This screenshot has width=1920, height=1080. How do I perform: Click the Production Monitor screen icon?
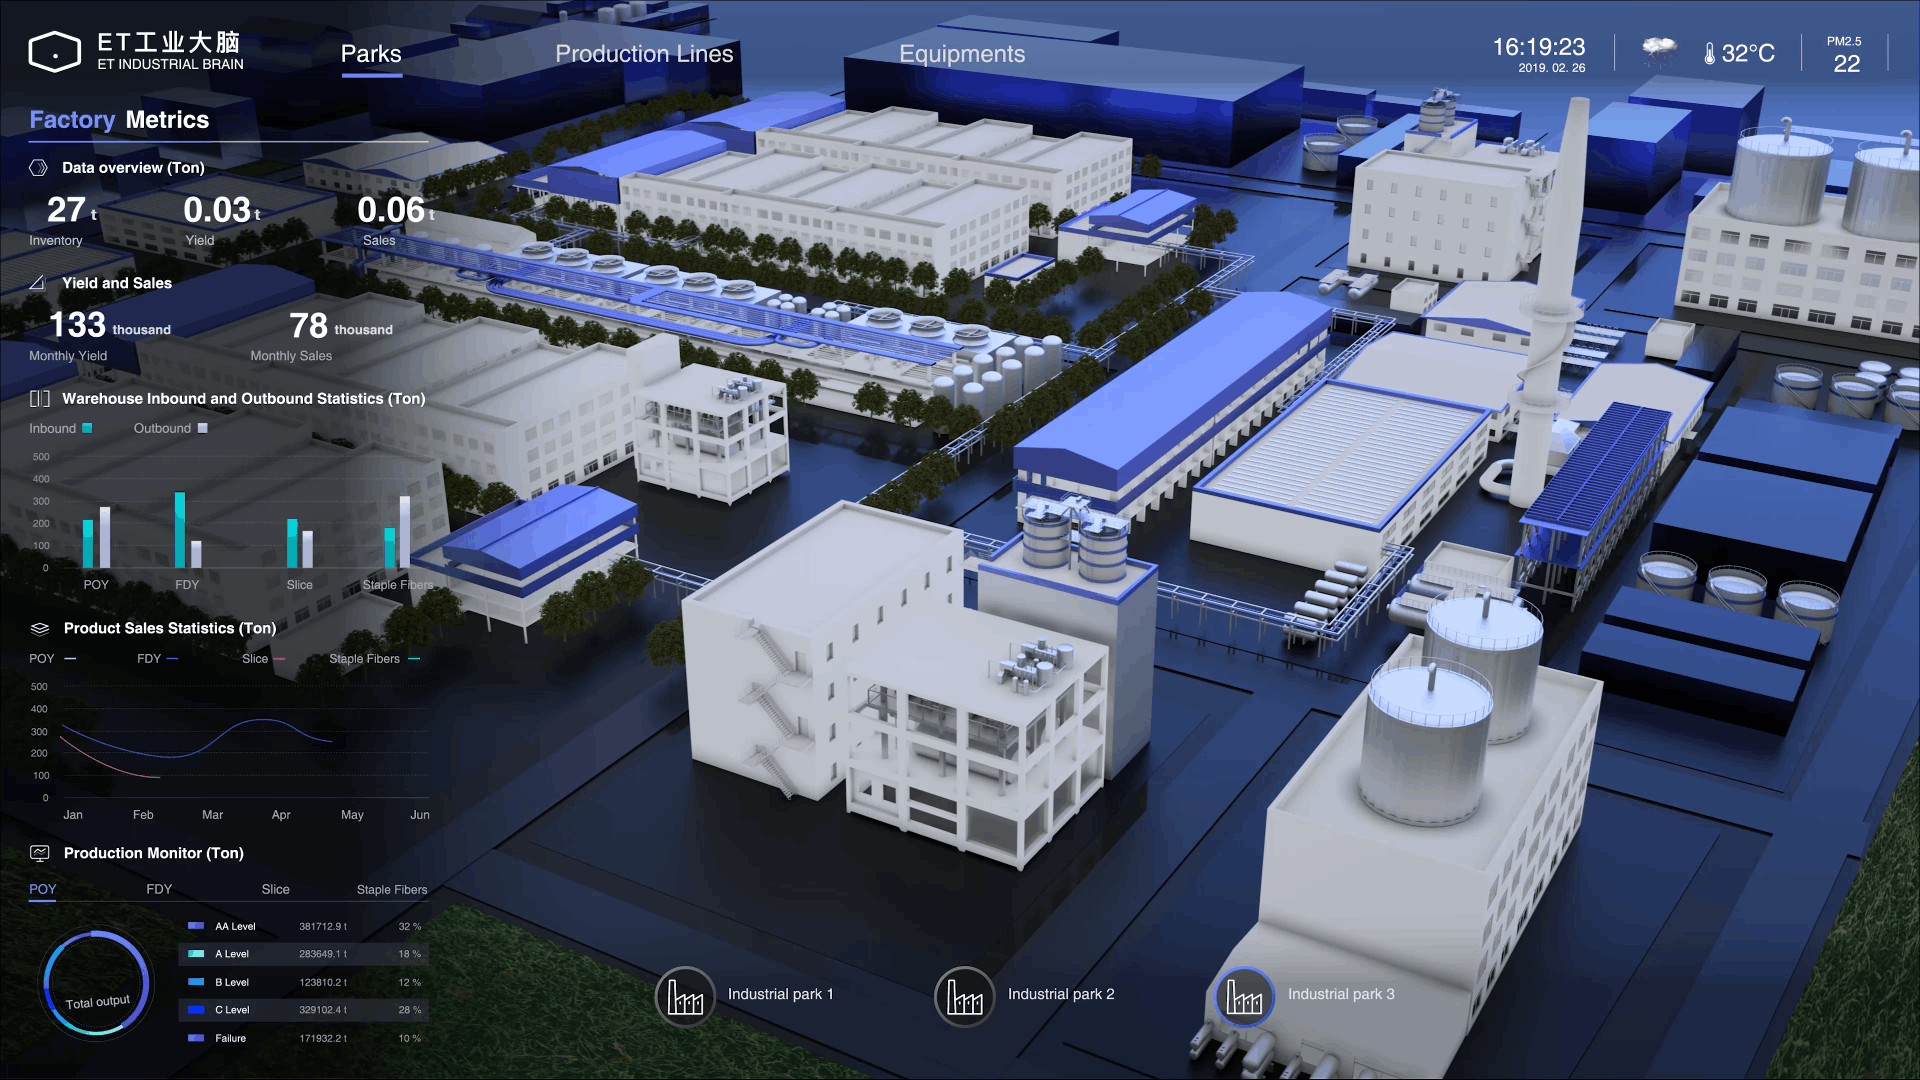pos(40,853)
